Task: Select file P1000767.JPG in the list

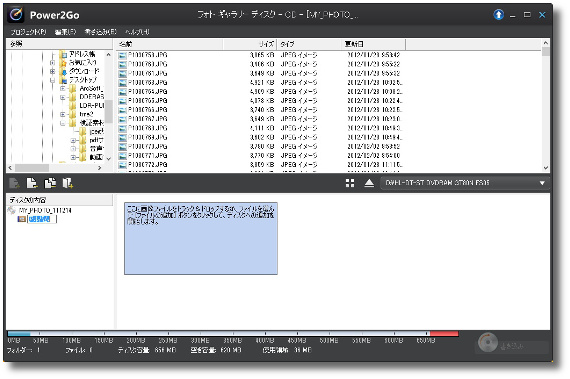Action: pos(148,119)
